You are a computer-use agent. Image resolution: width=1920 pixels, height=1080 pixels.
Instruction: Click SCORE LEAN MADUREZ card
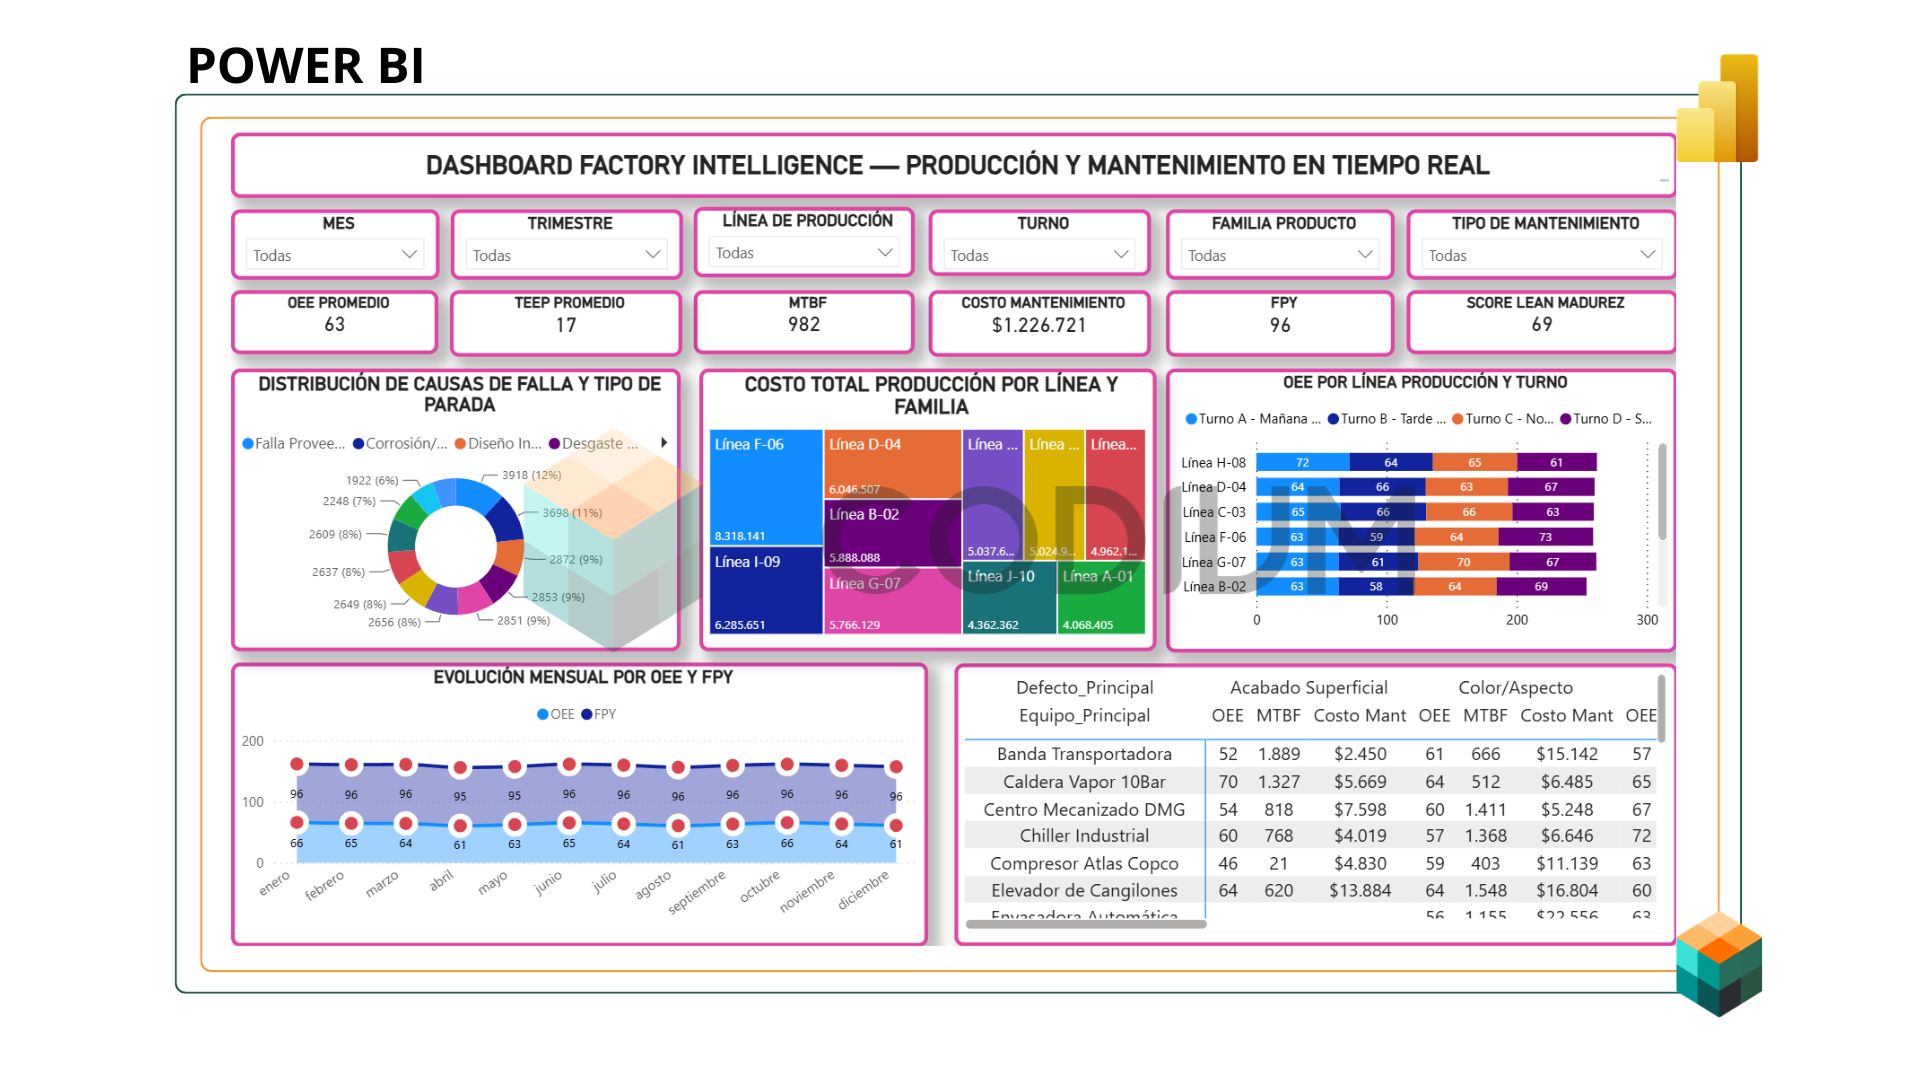tap(1541, 322)
